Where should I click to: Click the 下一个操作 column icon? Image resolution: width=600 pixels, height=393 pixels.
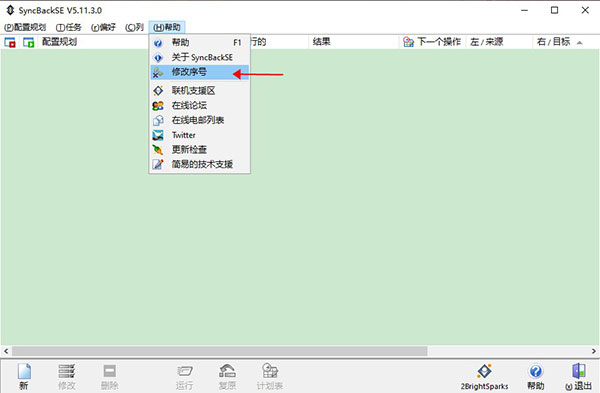click(408, 42)
